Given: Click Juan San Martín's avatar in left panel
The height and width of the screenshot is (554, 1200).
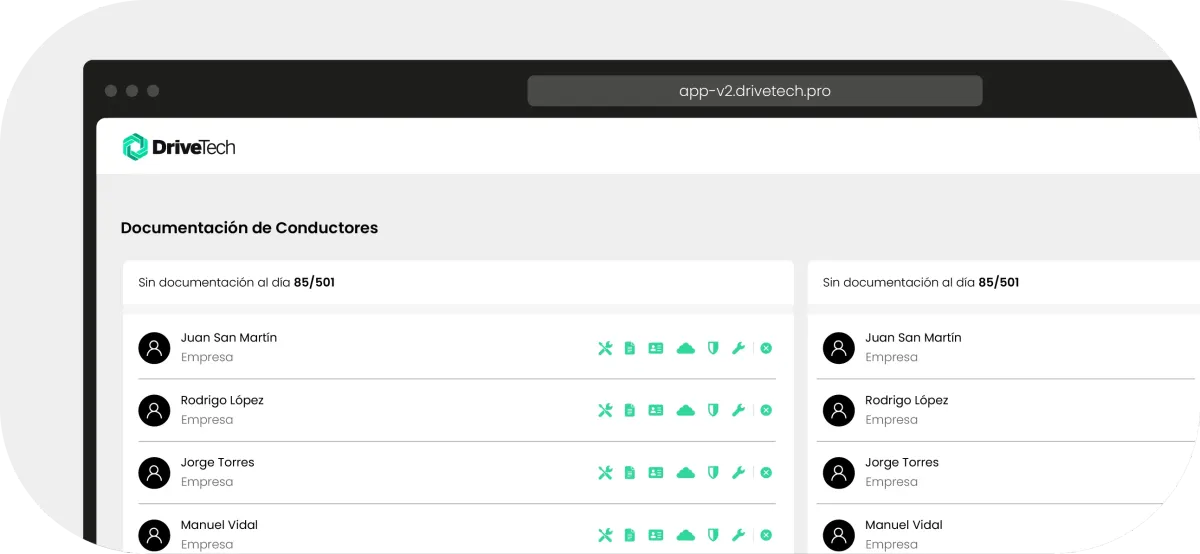Looking at the screenshot, I should coord(154,348).
